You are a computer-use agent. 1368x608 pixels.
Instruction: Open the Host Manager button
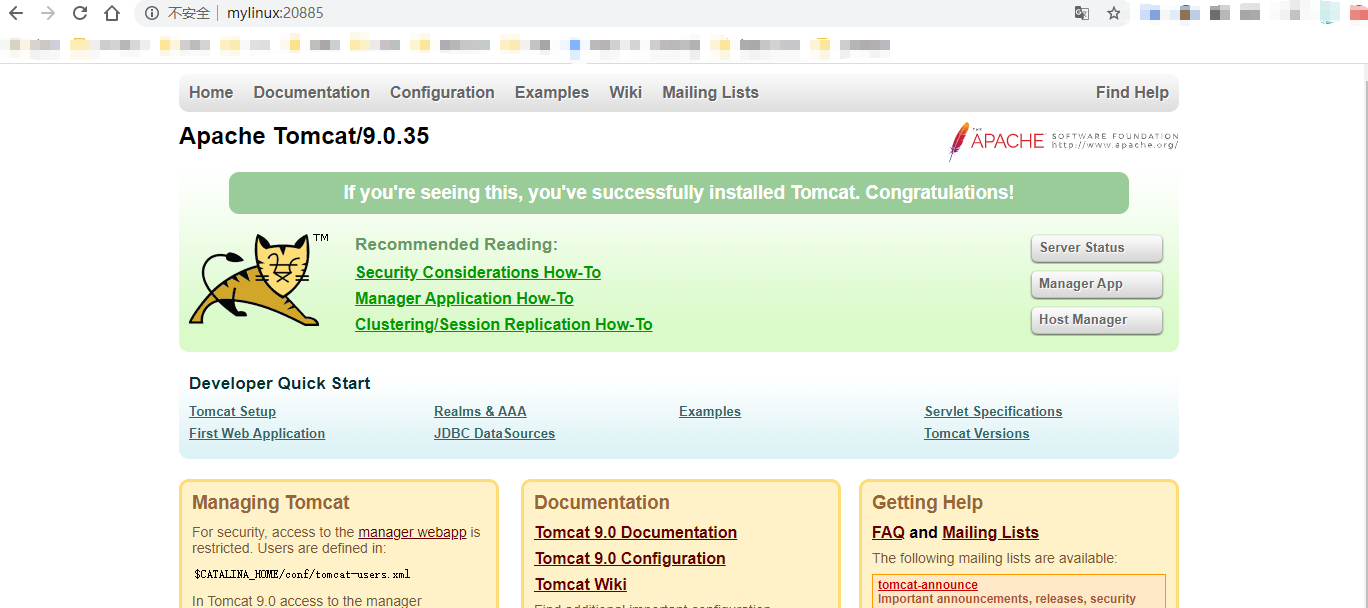(x=1097, y=320)
